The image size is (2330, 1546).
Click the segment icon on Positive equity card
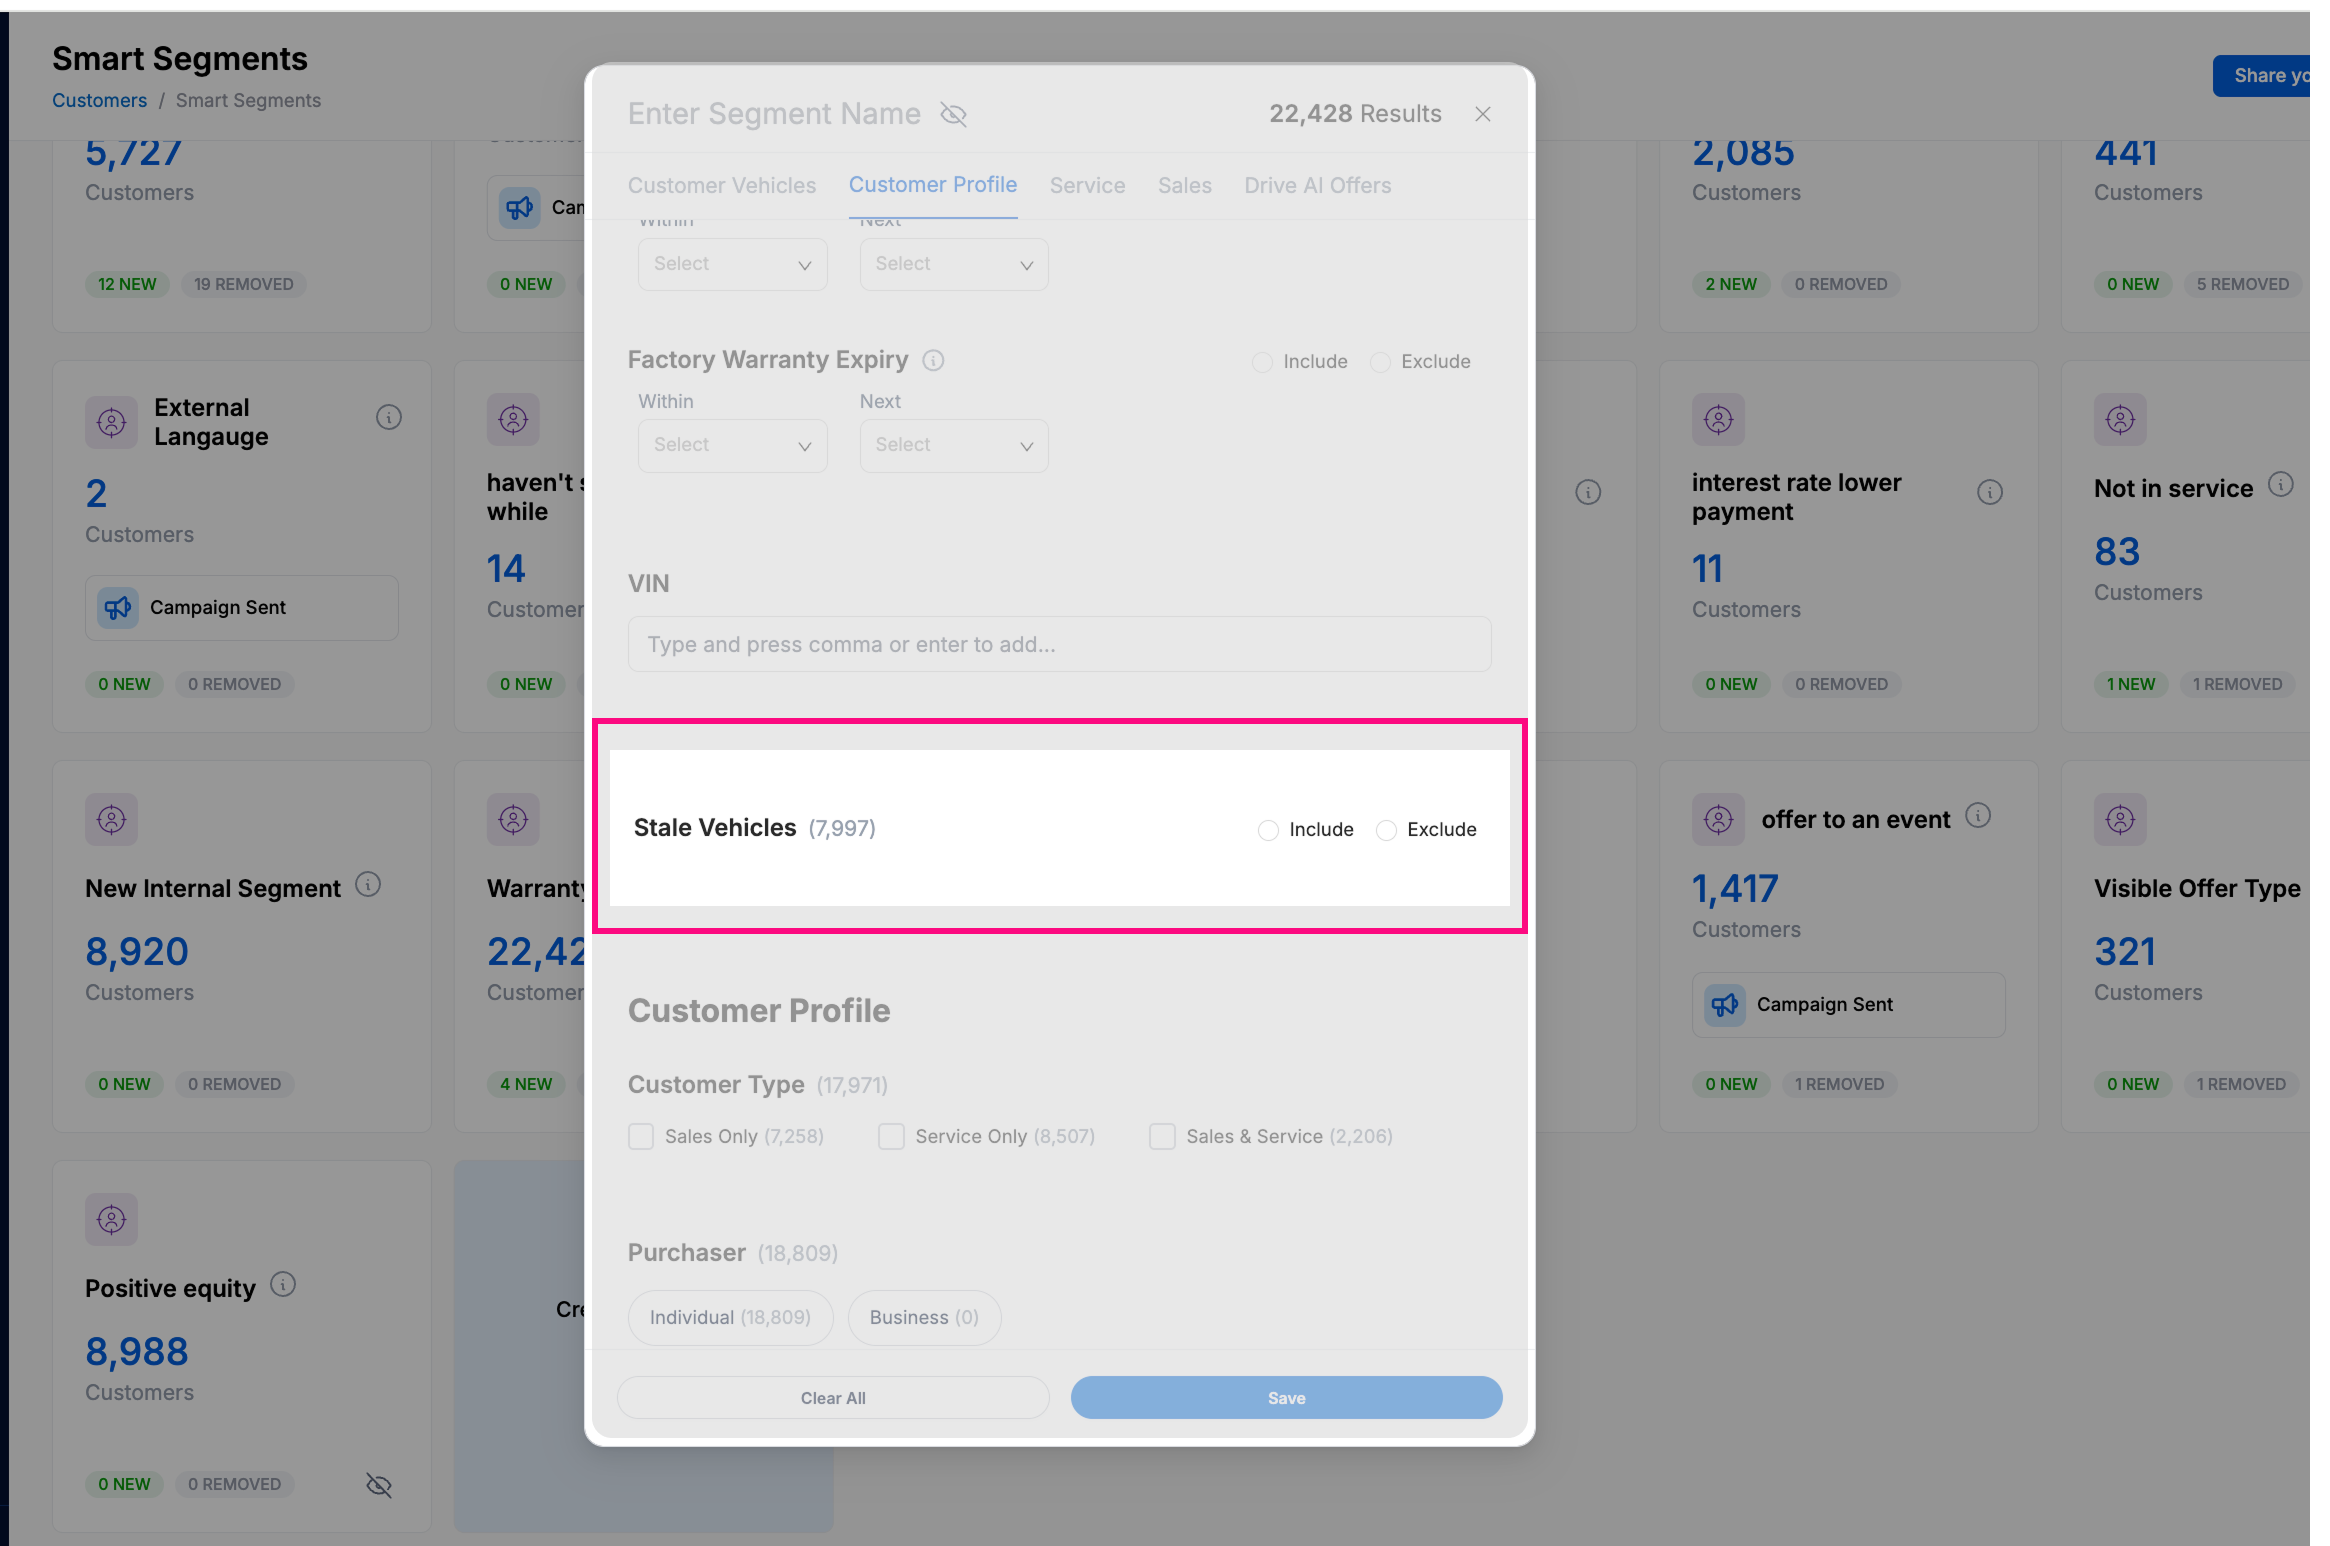pos(111,1219)
